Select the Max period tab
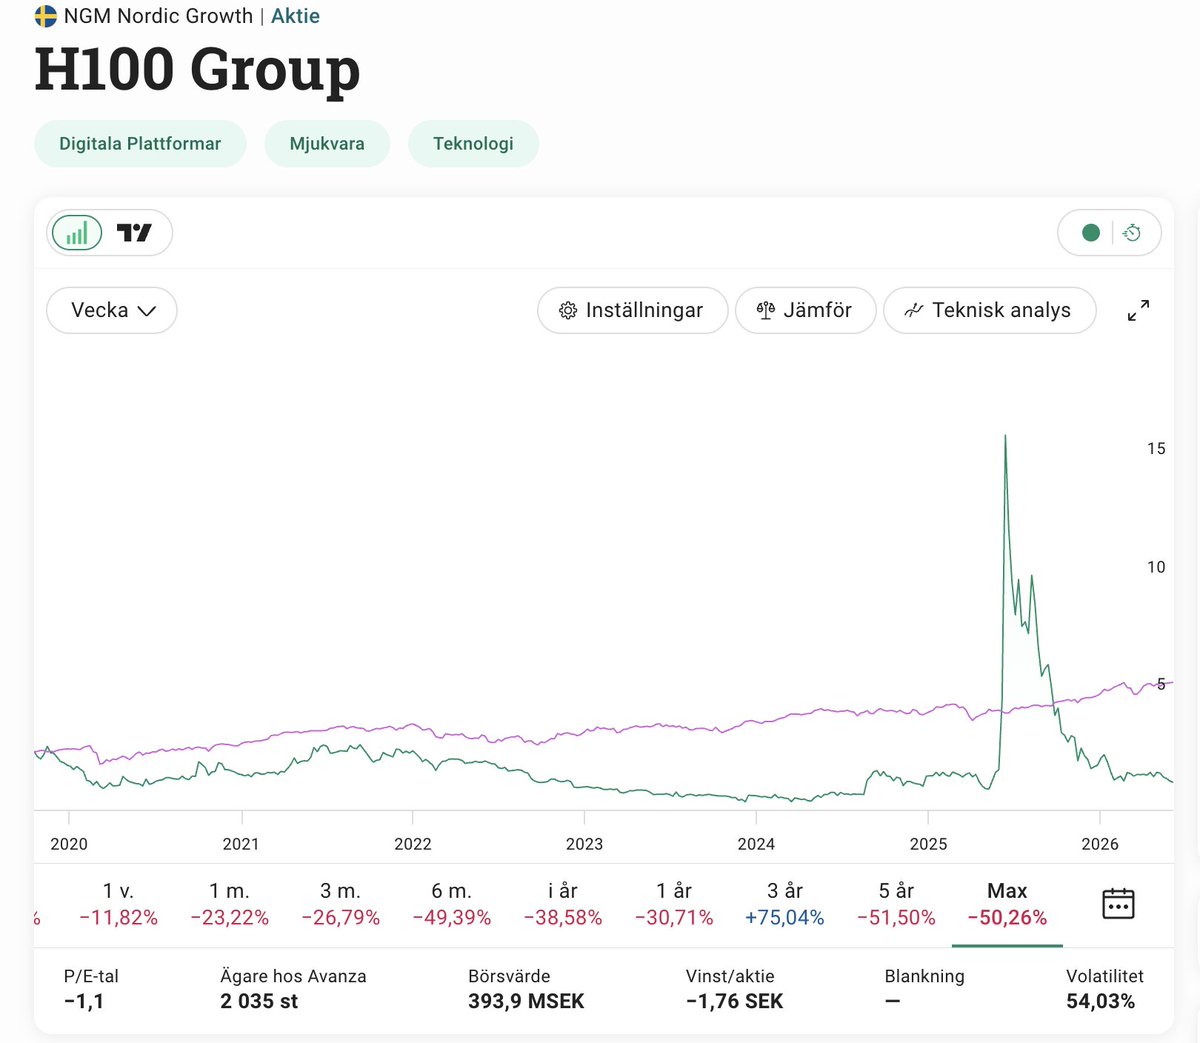This screenshot has height=1043, width=1200. pos(1007,904)
